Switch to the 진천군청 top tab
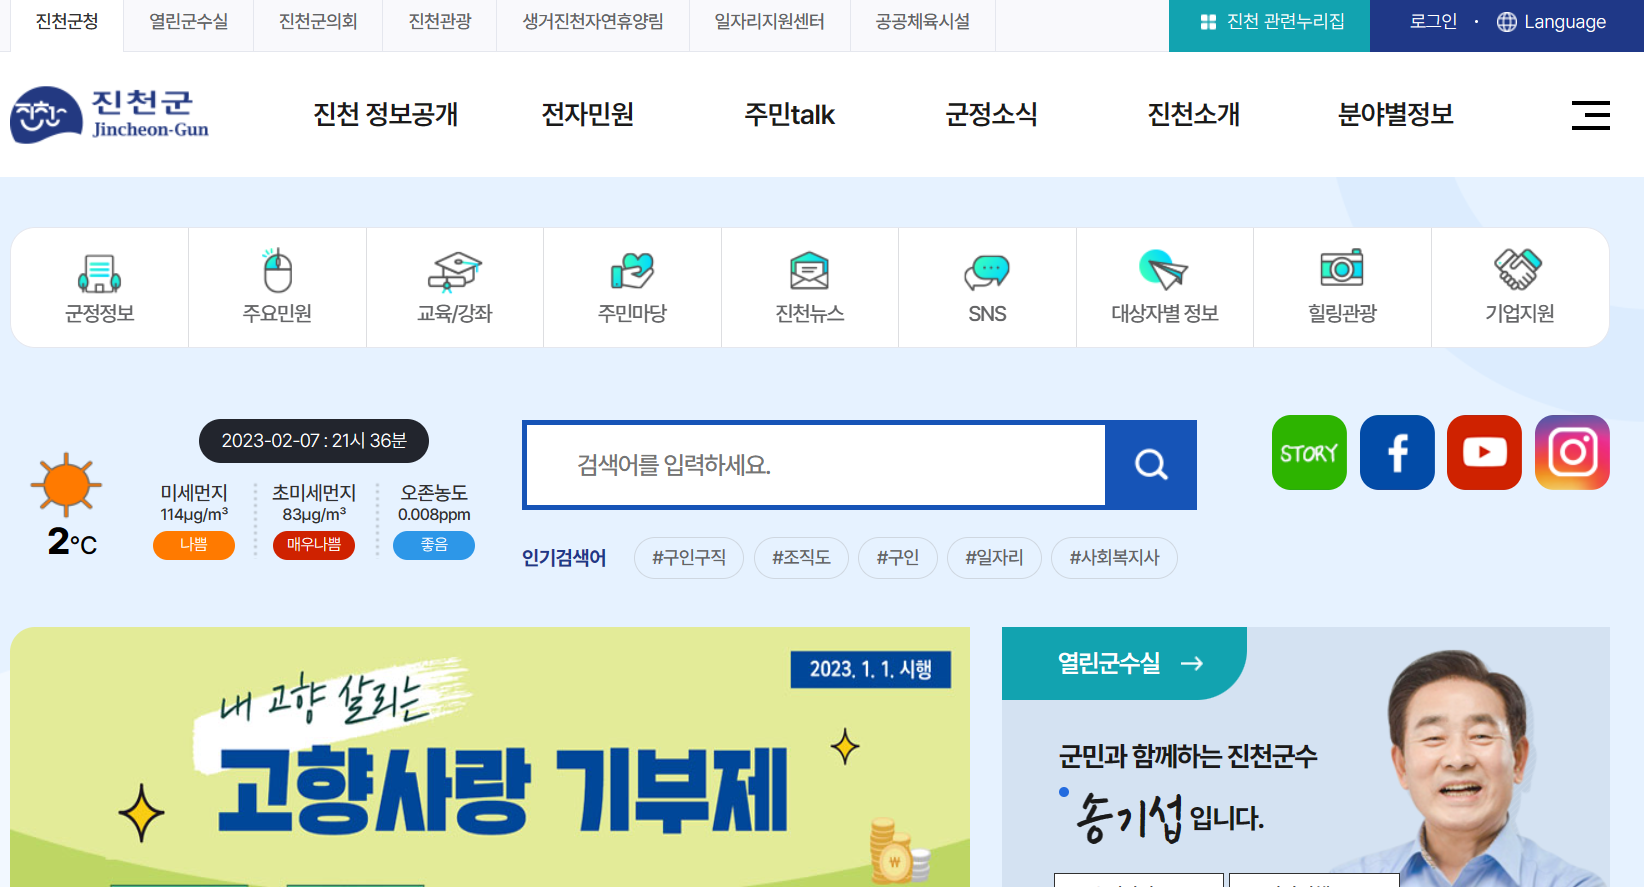Viewport: 1644px width, 887px height. click(x=67, y=22)
